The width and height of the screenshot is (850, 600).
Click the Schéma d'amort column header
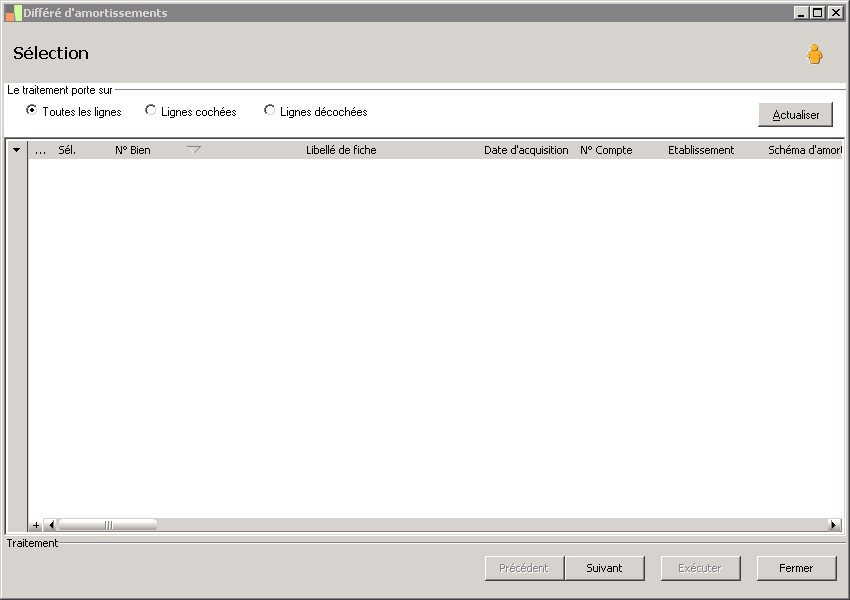click(804, 150)
